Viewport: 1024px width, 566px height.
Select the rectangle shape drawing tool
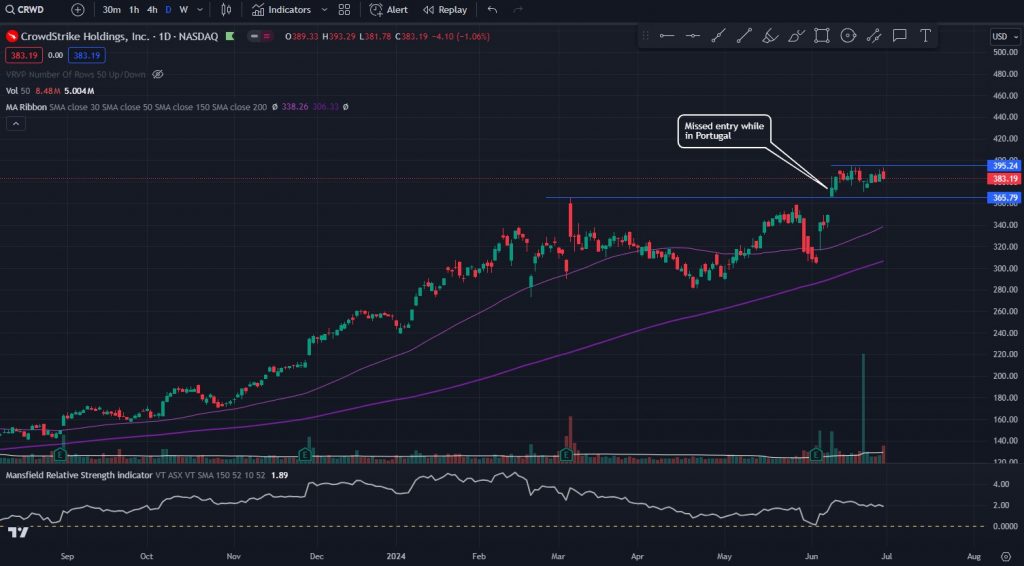[x=821, y=36]
